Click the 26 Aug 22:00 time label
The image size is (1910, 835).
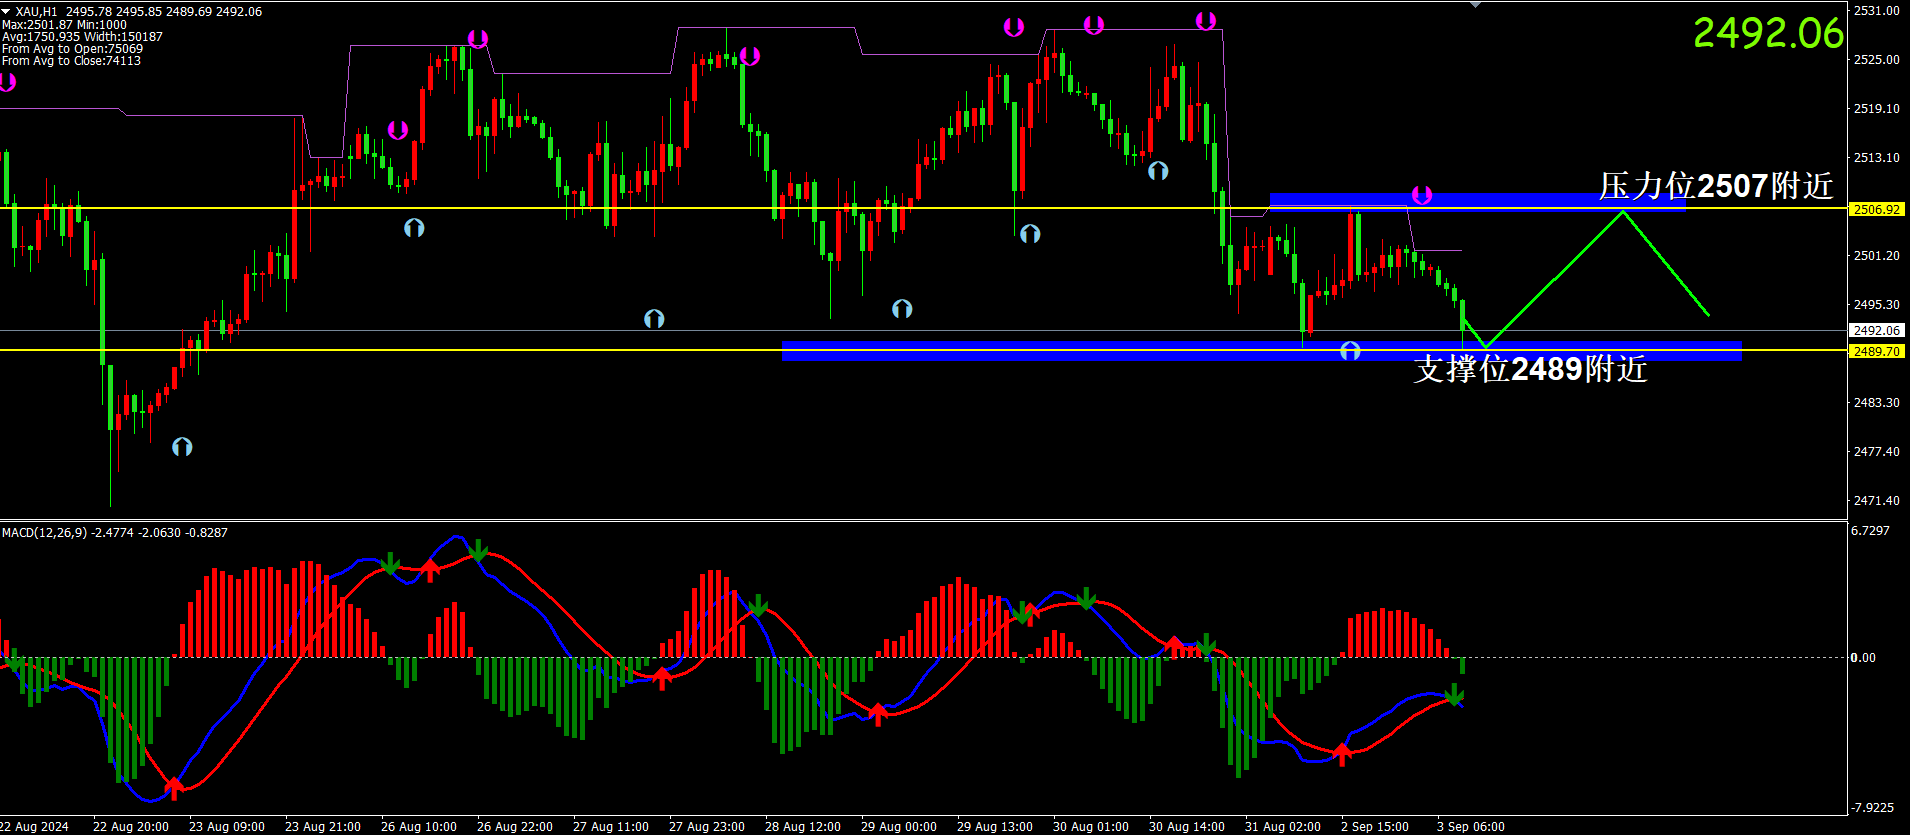click(515, 826)
